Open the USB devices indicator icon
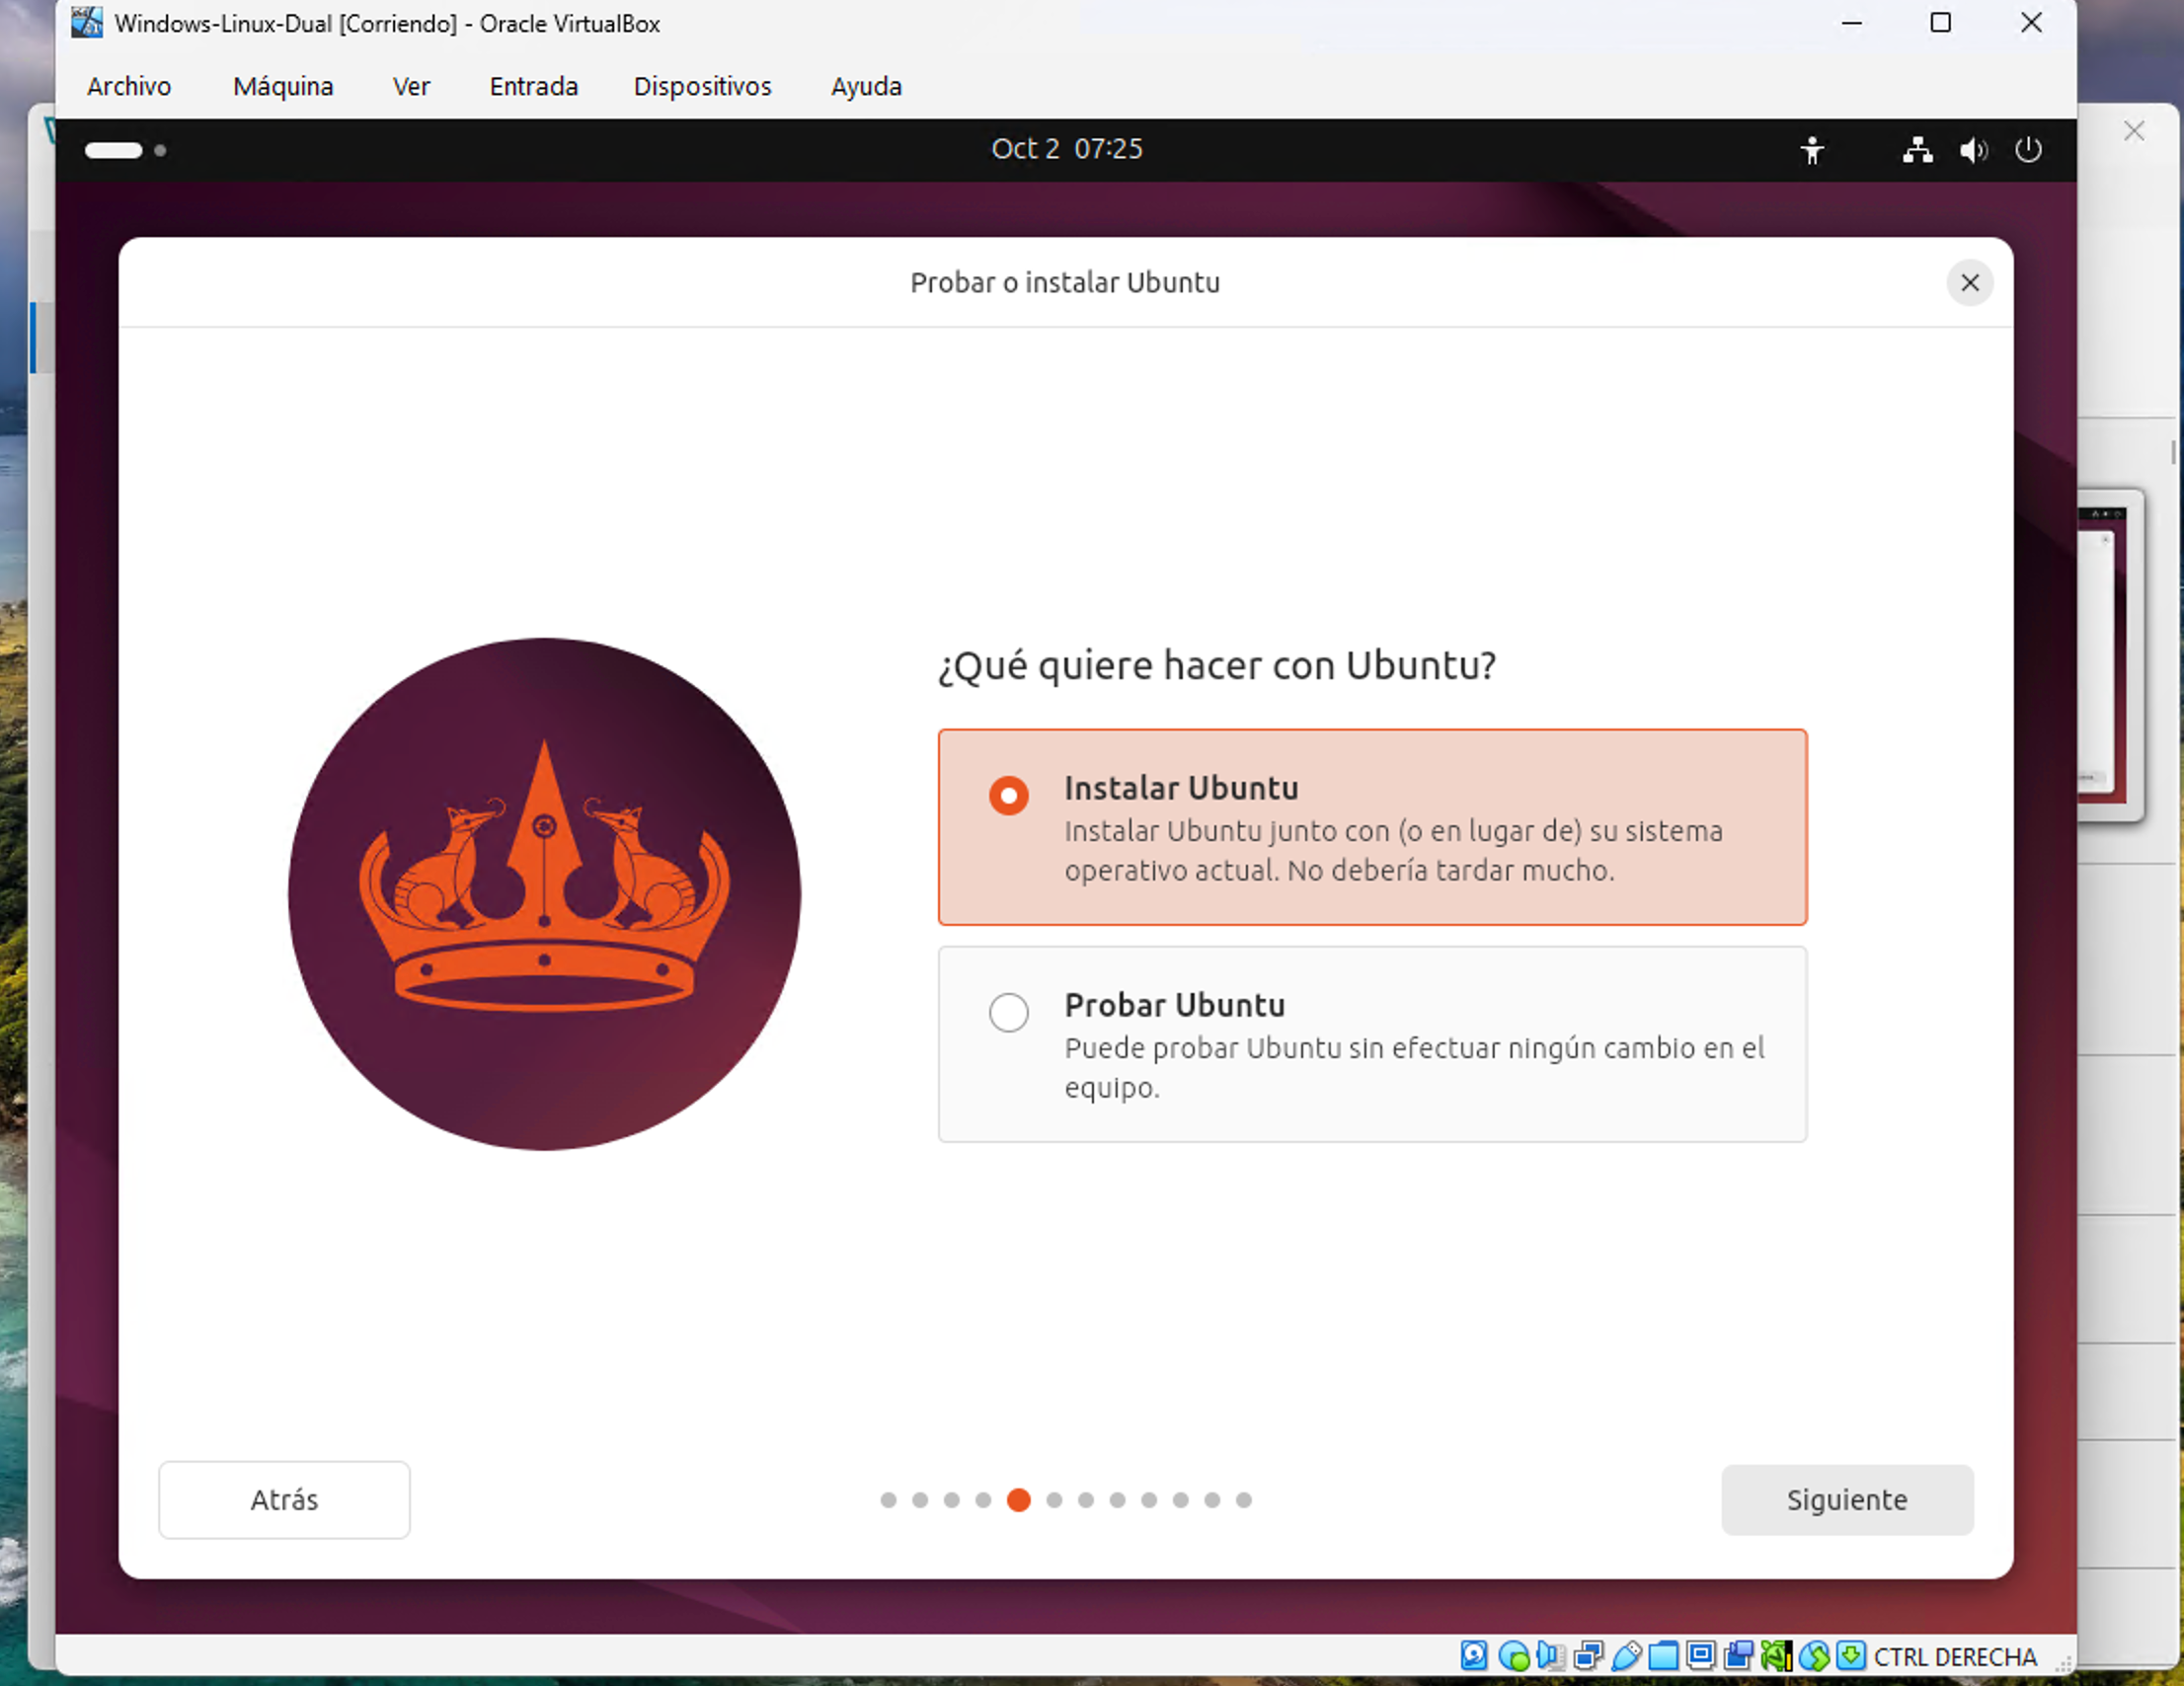The height and width of the screenshot is (1686, 2184). point(1627,1656)
